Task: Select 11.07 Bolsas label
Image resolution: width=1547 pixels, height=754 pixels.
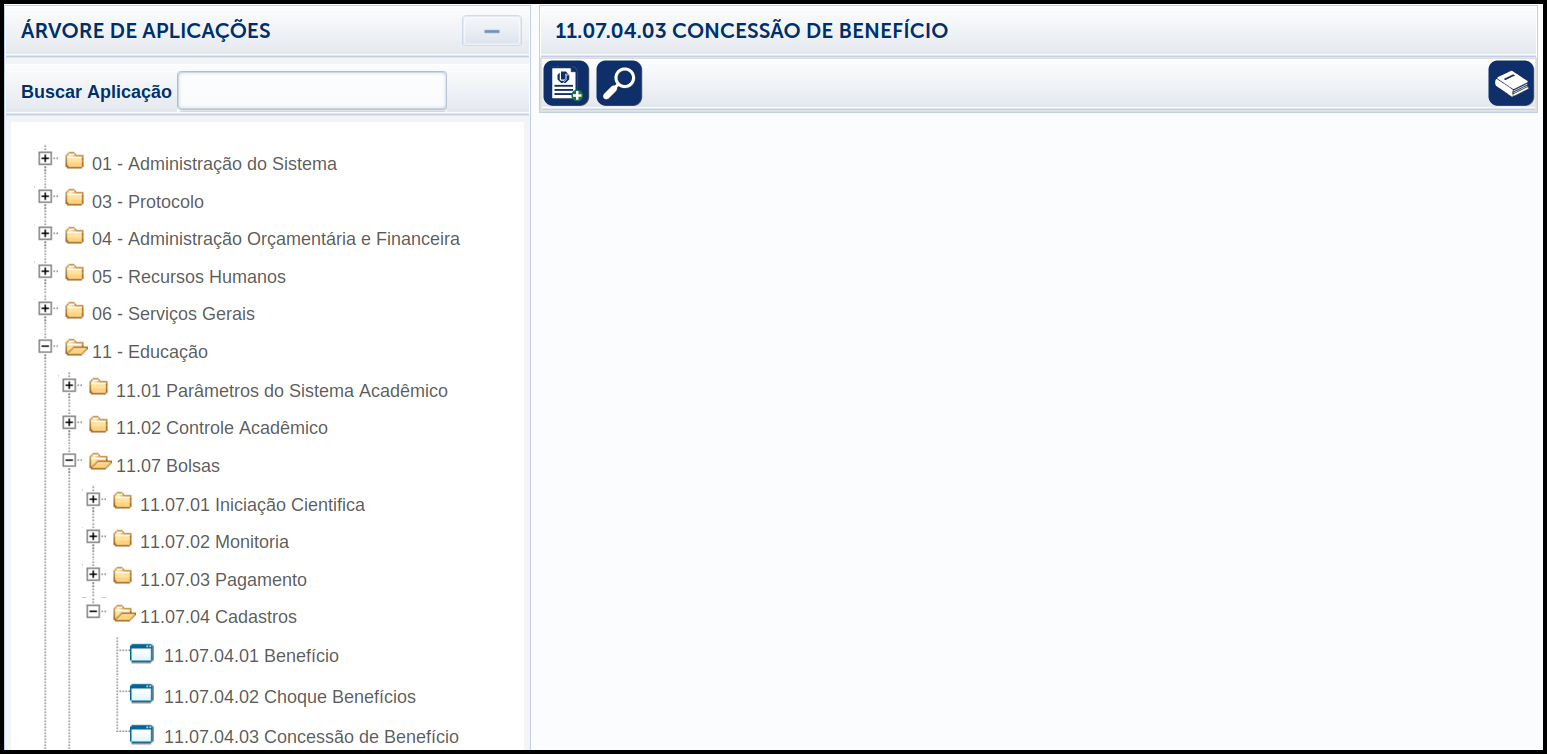Action: pyautogui.click(x=168, y=466)
